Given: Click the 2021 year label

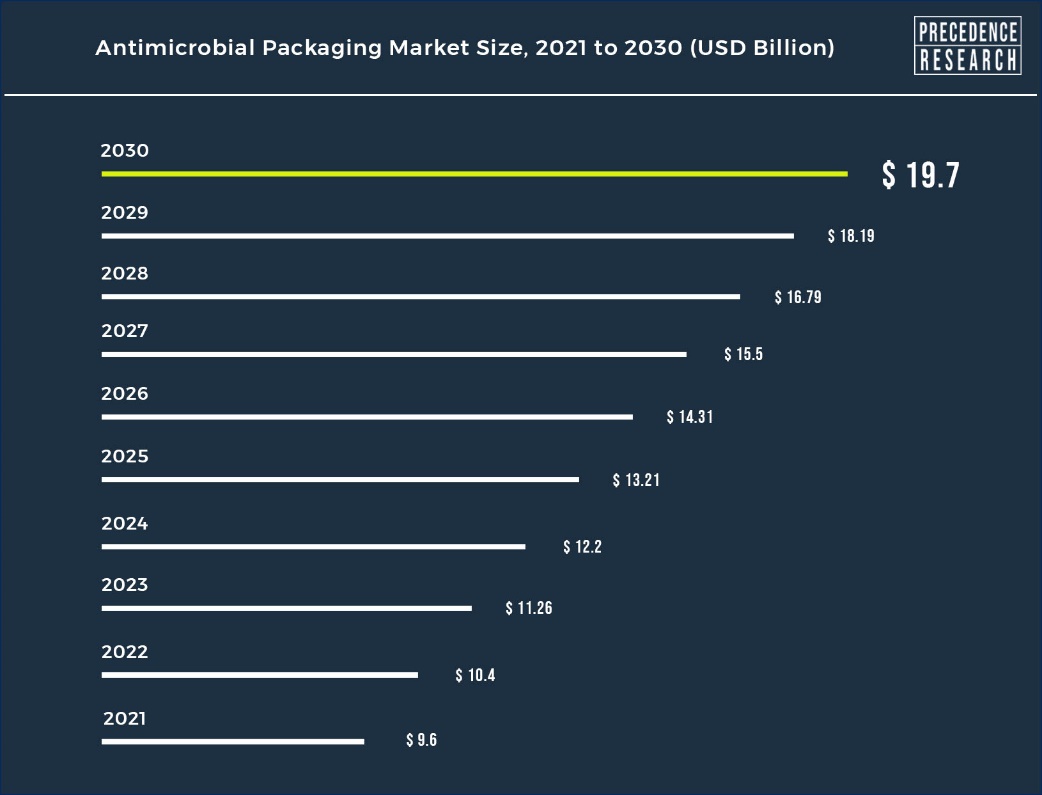Looking at the screenshot, I should [125, 719].
